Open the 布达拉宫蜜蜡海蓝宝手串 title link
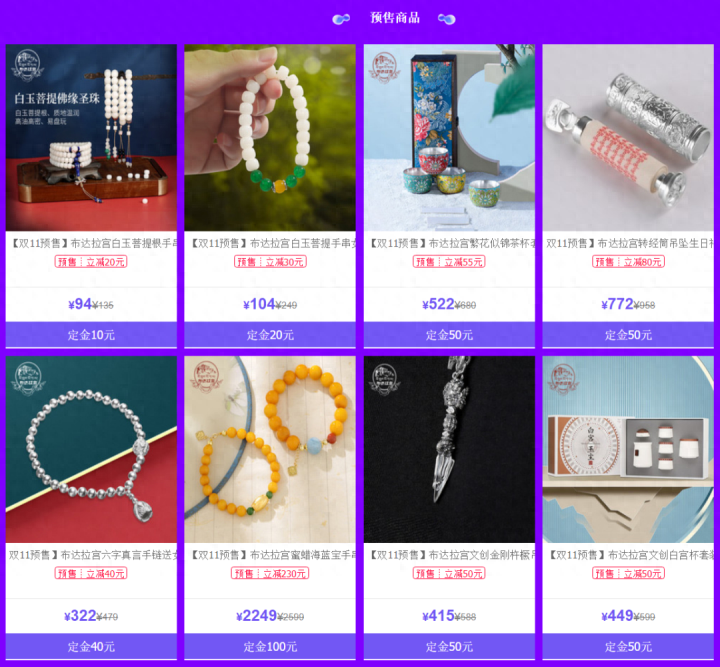This screenshot has width=720, height=667. 272,555
